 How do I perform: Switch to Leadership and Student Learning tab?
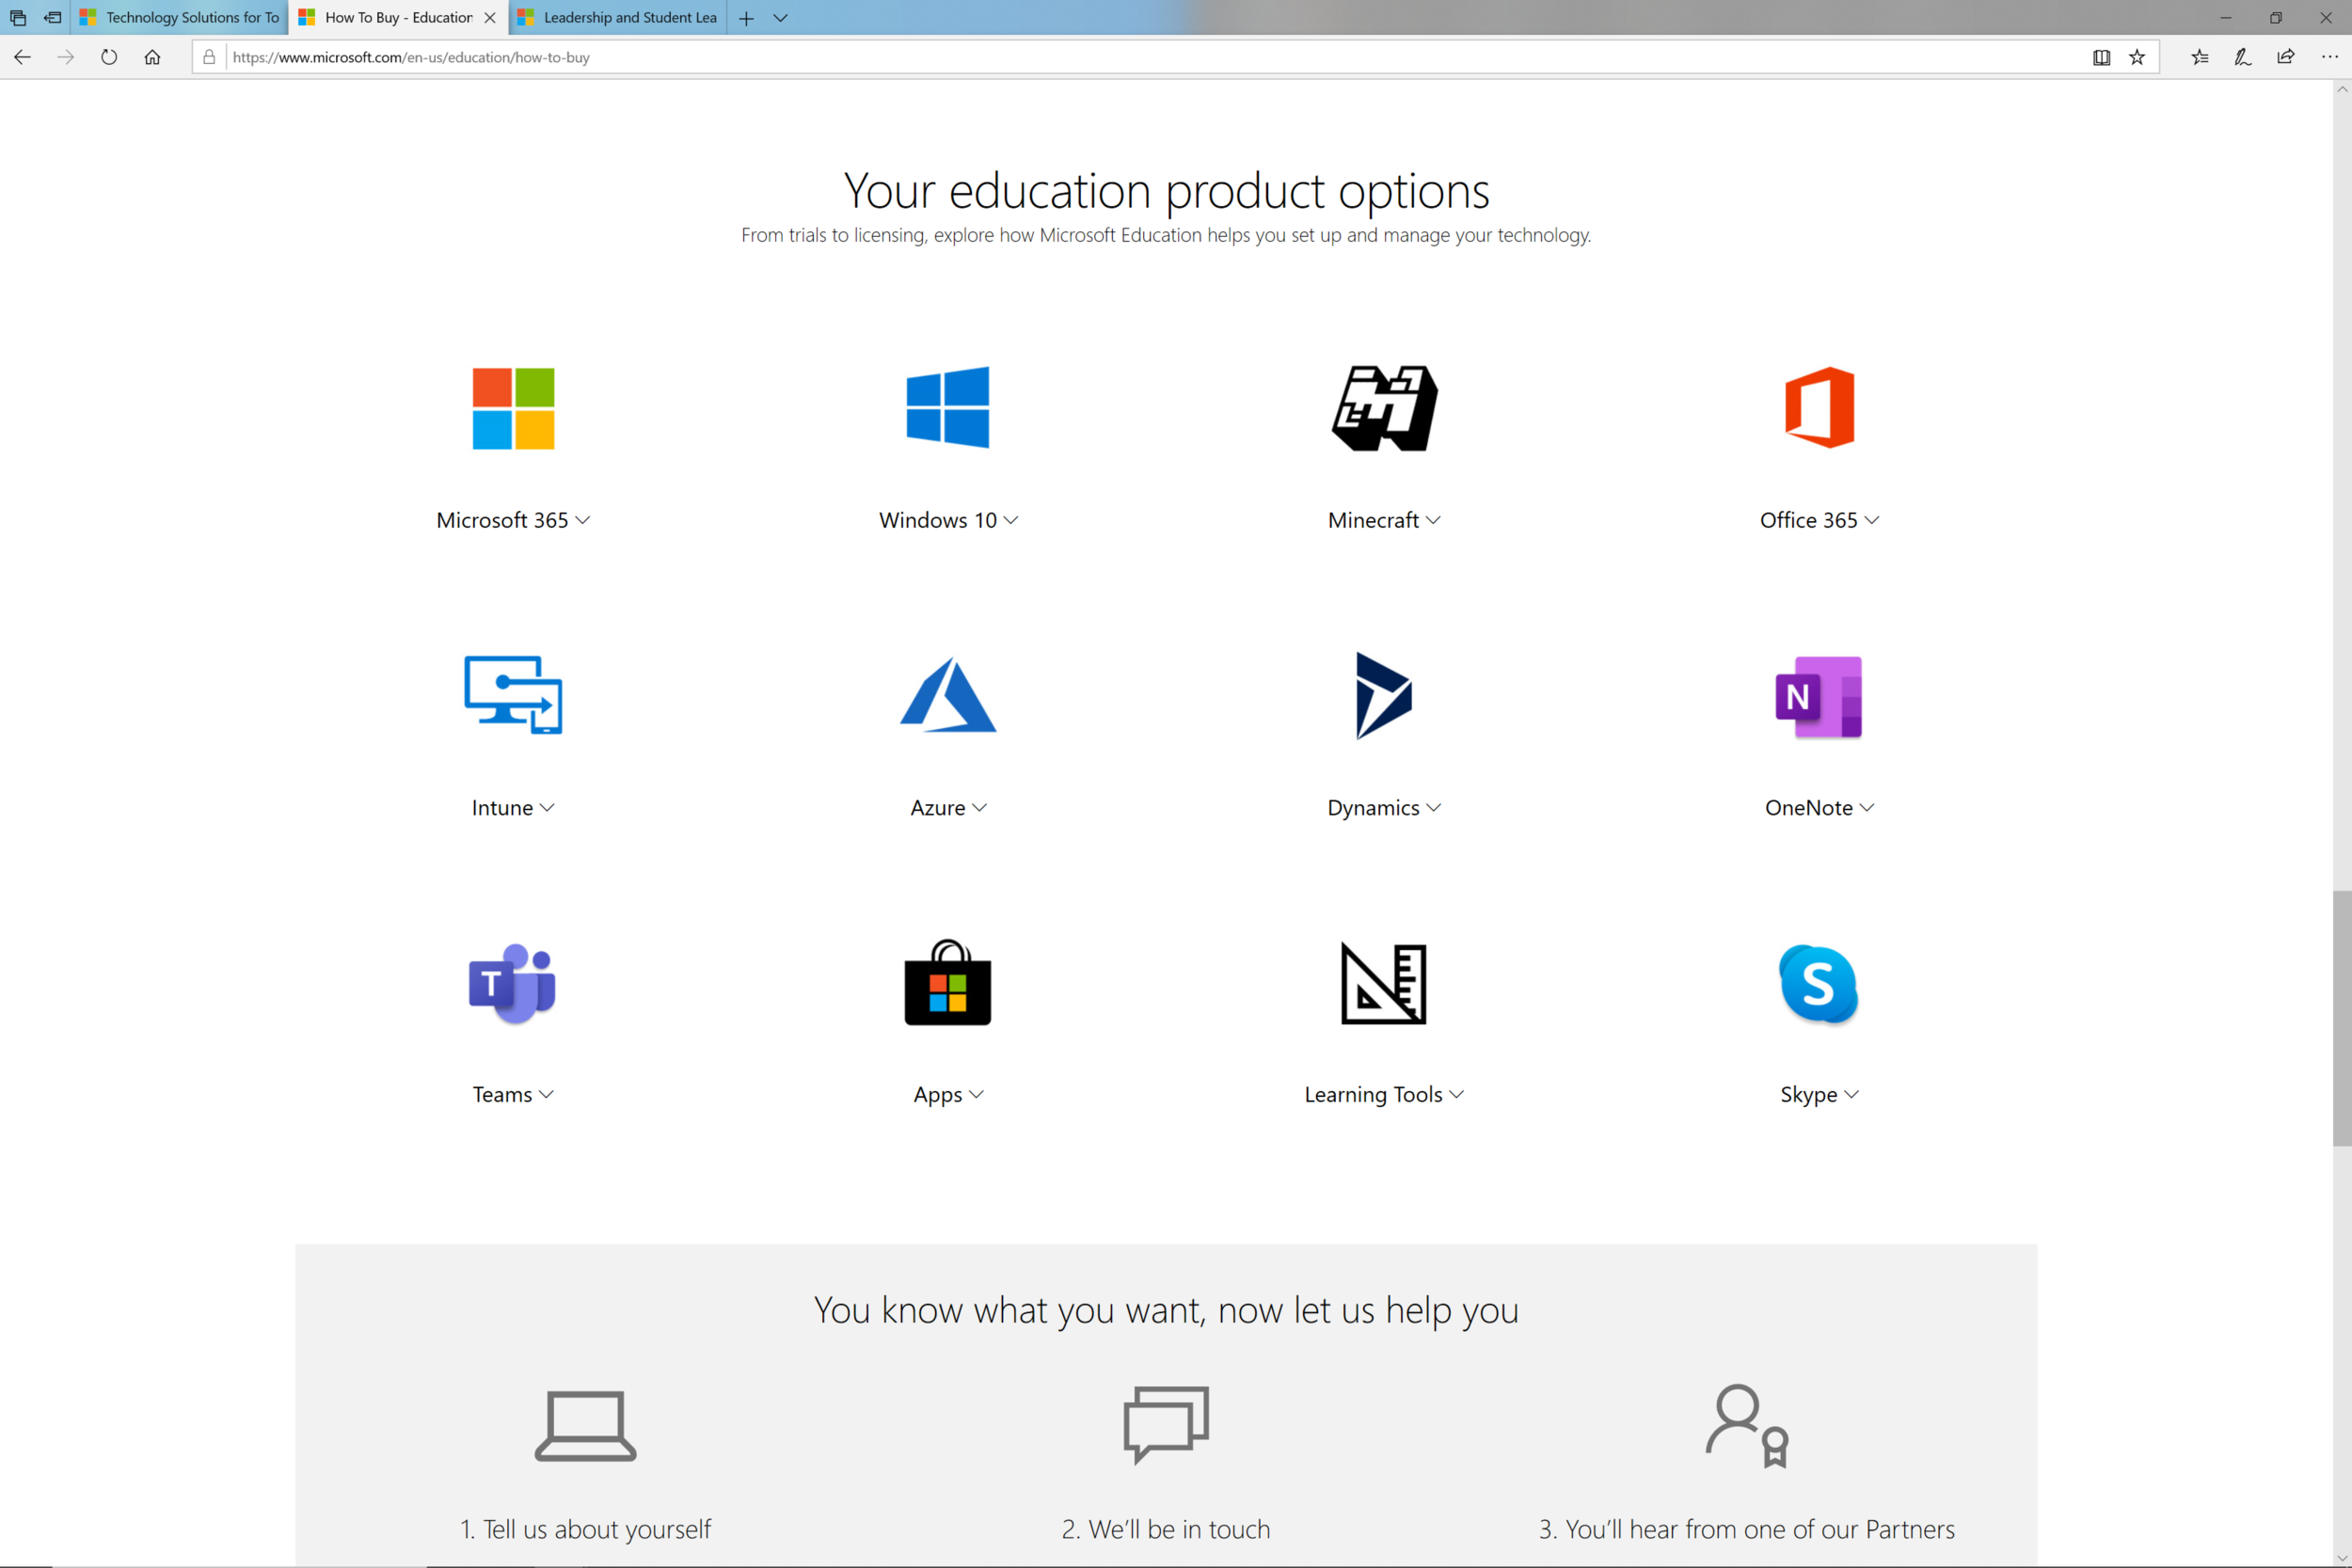(618, 17)
